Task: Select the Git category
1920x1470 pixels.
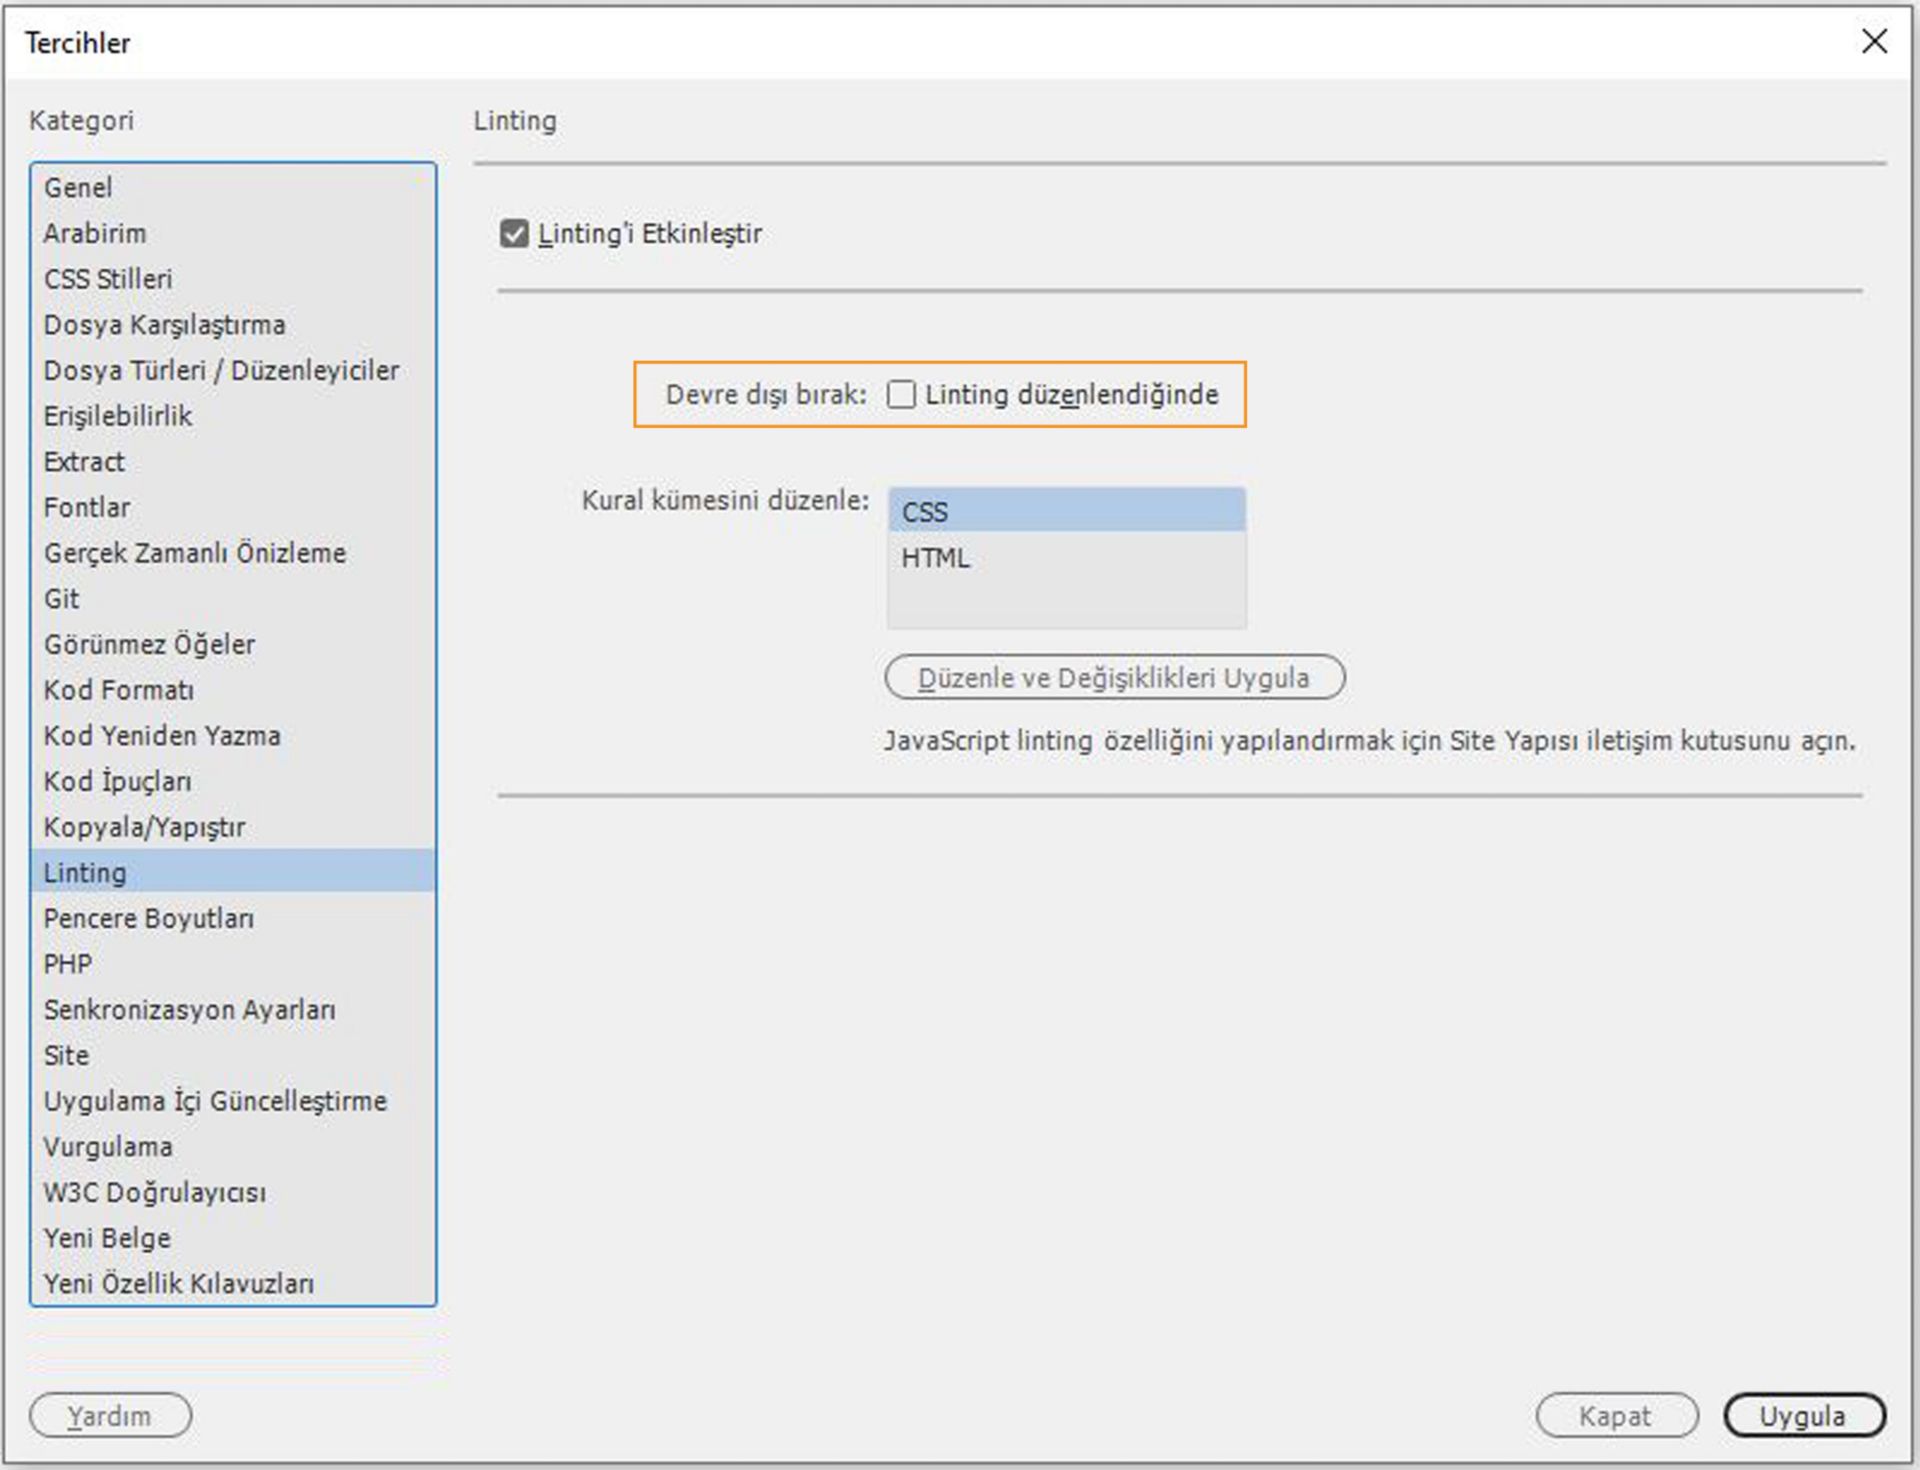Action: click(x=62, y=599)
